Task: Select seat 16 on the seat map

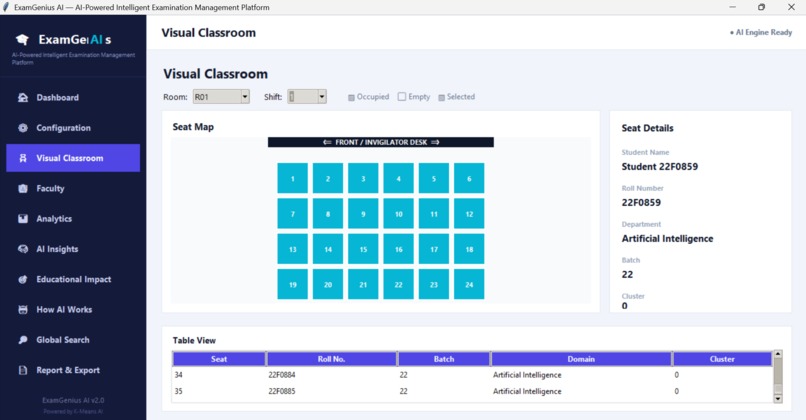Action: pos(398,249)
